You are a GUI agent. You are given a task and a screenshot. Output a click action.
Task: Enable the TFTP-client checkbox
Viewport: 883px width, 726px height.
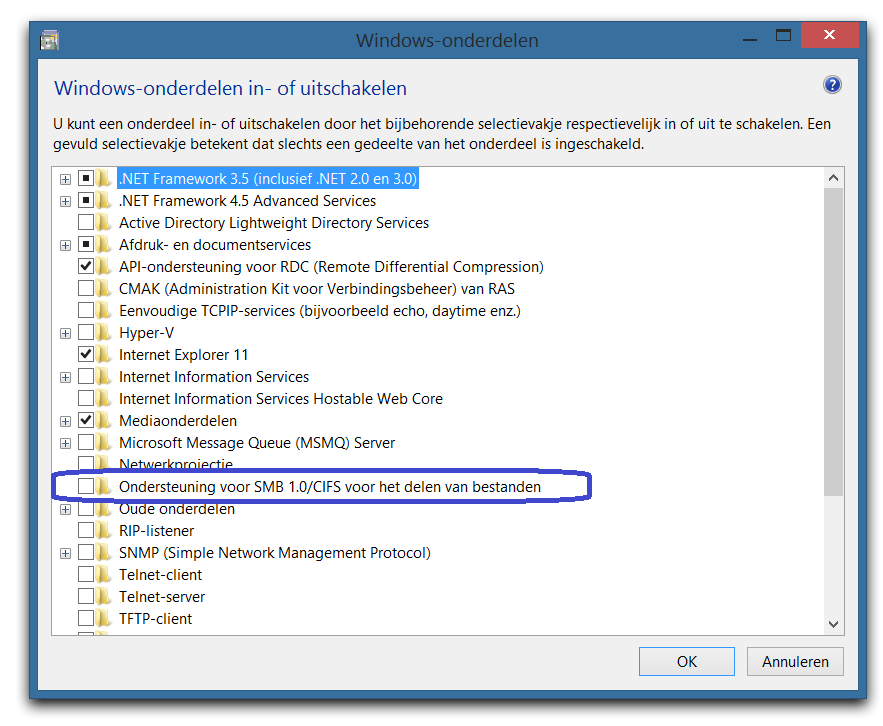click(x=86, y=618)
